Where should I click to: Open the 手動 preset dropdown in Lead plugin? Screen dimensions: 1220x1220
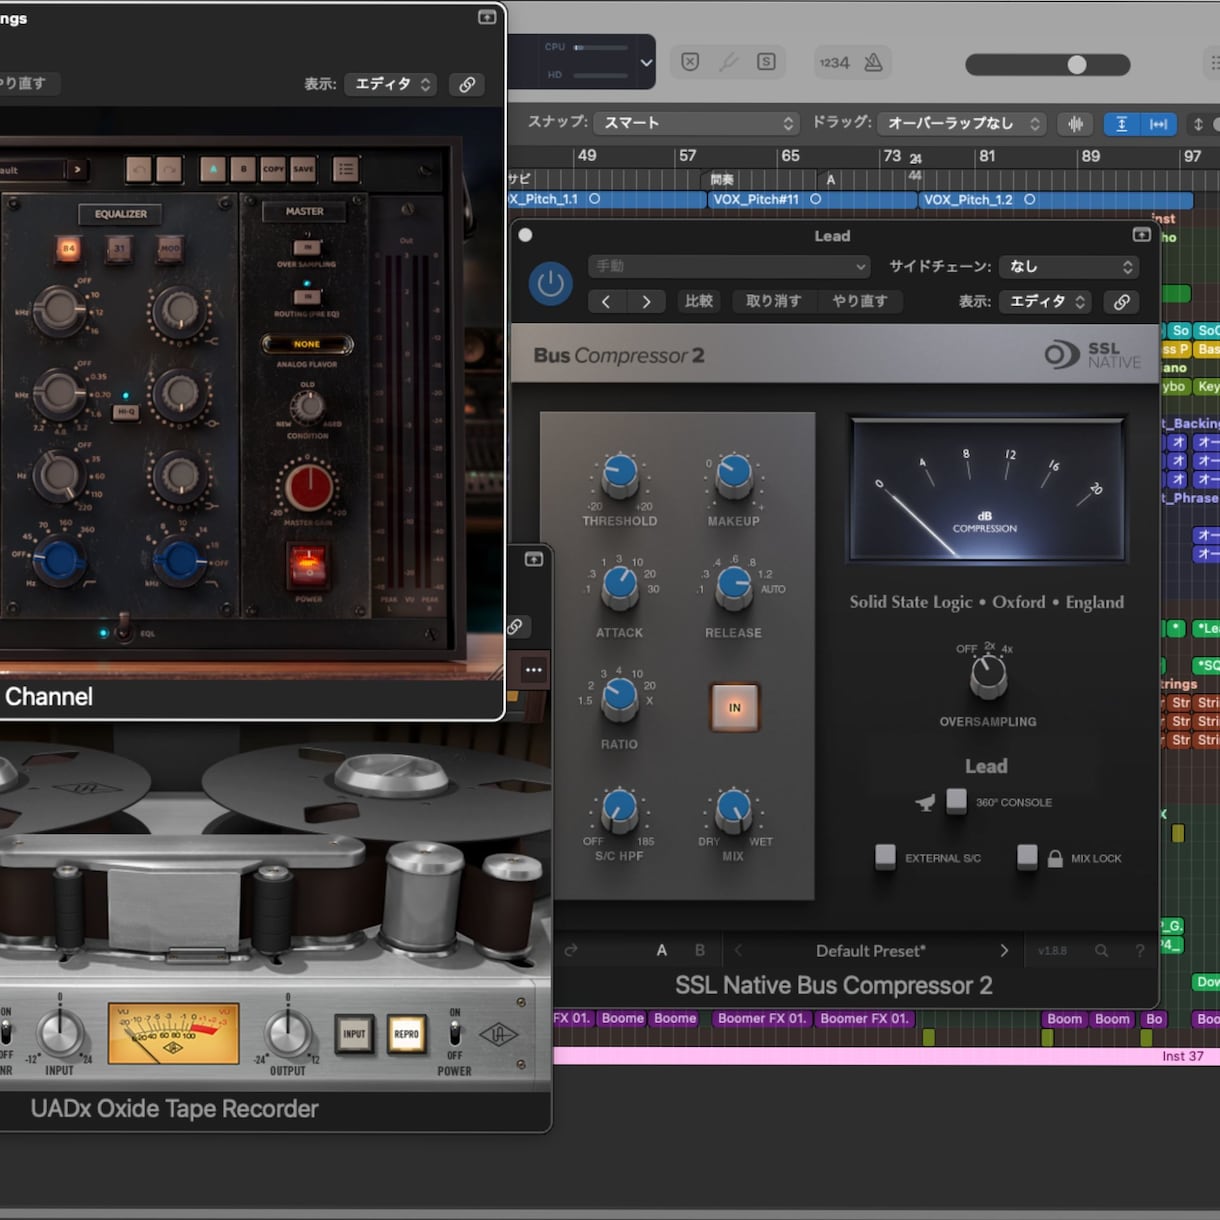click(729, 266)
